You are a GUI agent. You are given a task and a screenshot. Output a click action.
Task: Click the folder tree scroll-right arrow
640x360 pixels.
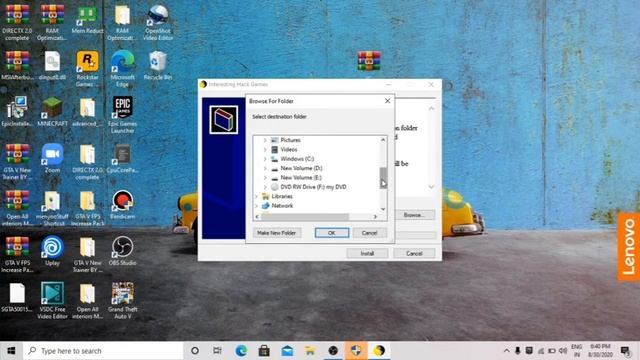pyautogui.click(x=376, y=217)
